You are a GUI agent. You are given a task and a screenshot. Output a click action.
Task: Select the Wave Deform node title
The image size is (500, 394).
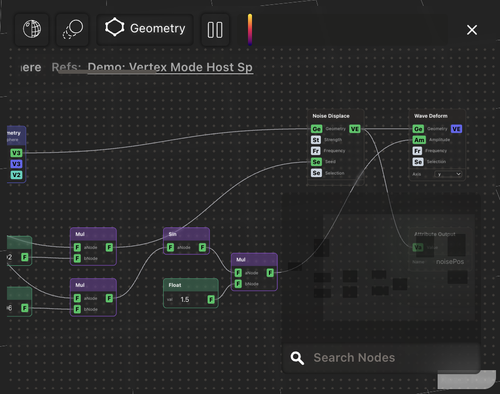(431, 116)
